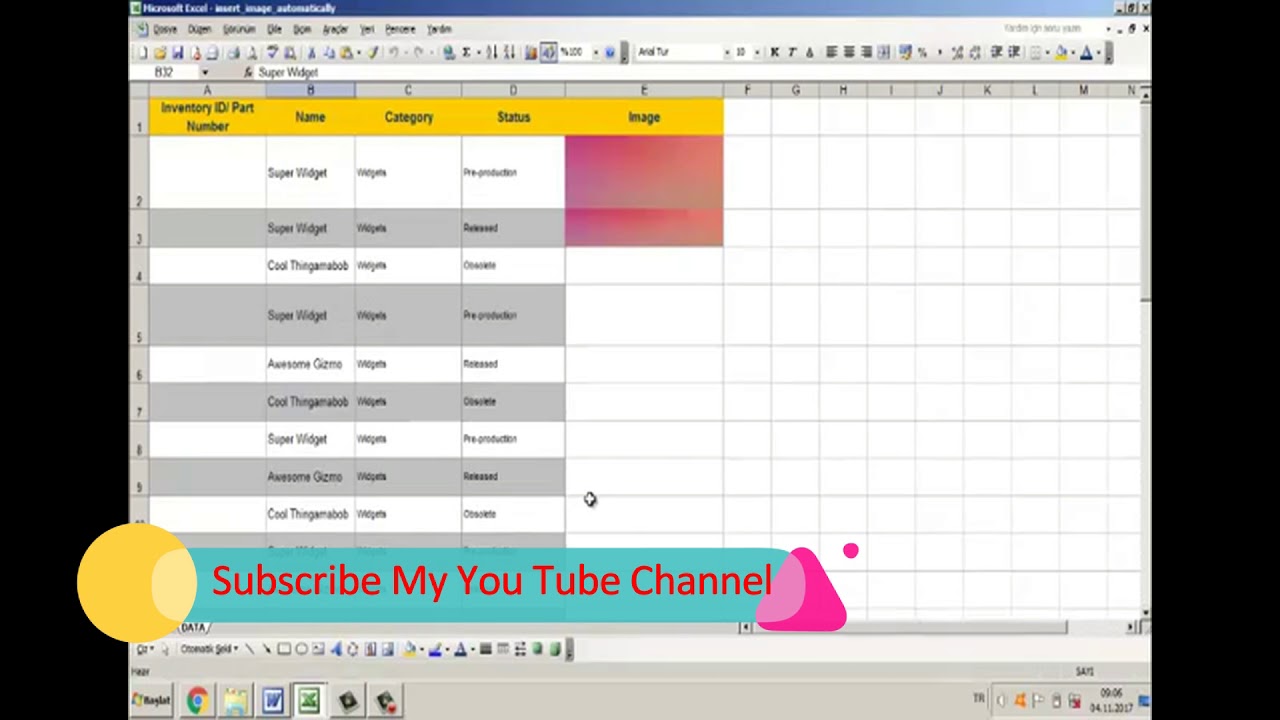
Task: Click the Open folder icon in the toolbar
Action: [159, 52]
